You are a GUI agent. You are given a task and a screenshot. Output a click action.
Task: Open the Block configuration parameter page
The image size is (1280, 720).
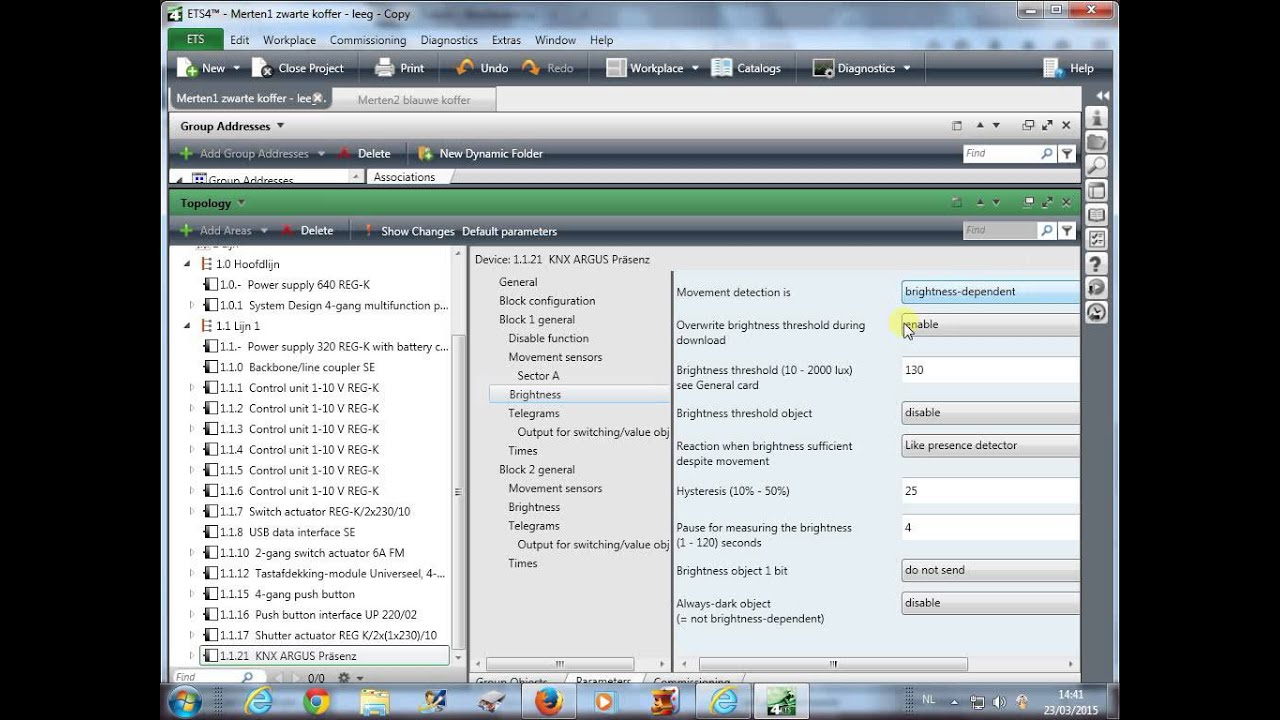547,301
